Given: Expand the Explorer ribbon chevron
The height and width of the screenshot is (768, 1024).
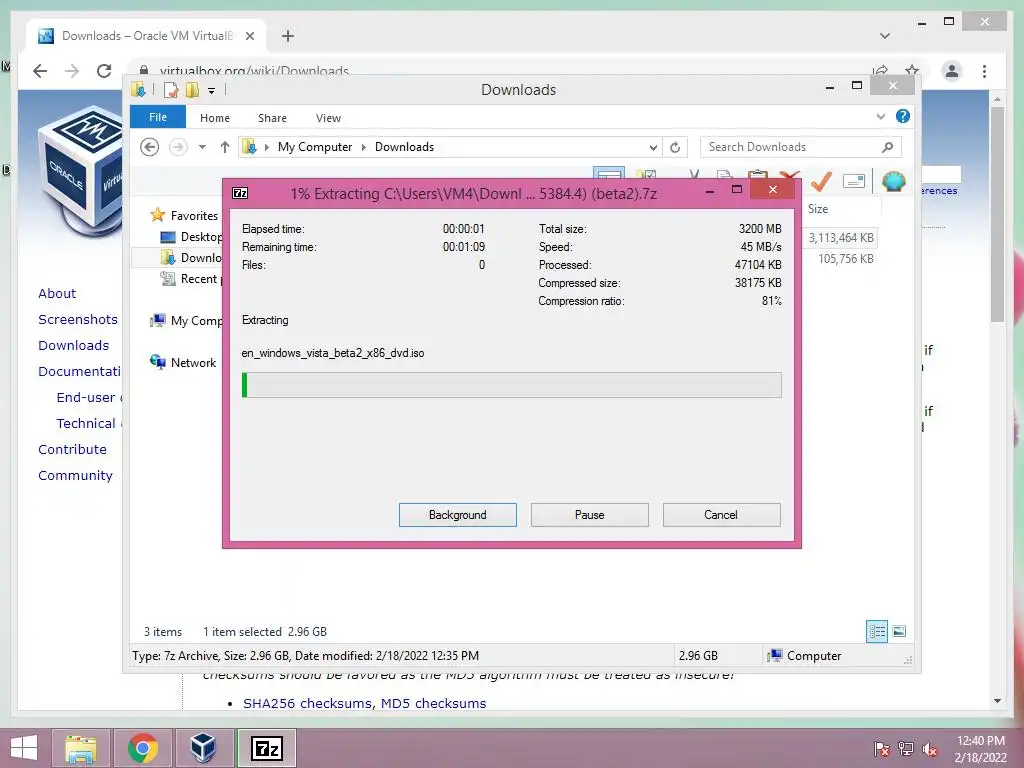Looking at the screenshot, I should coord(880,117).
